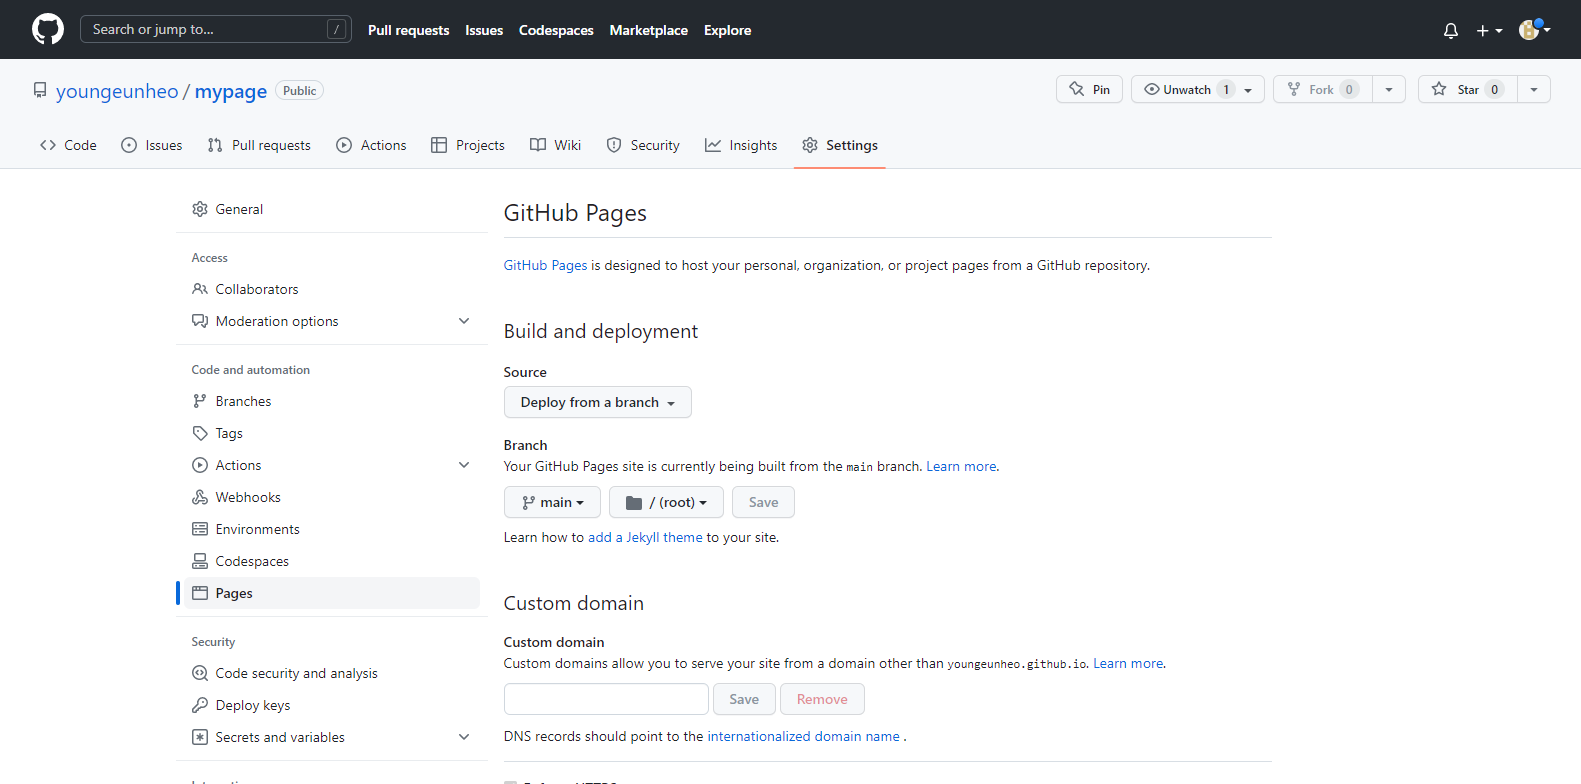This screenshot has height=784, width=1581.
Task: Follow the add a Jekyll theme link
Action: coord(645,537)
